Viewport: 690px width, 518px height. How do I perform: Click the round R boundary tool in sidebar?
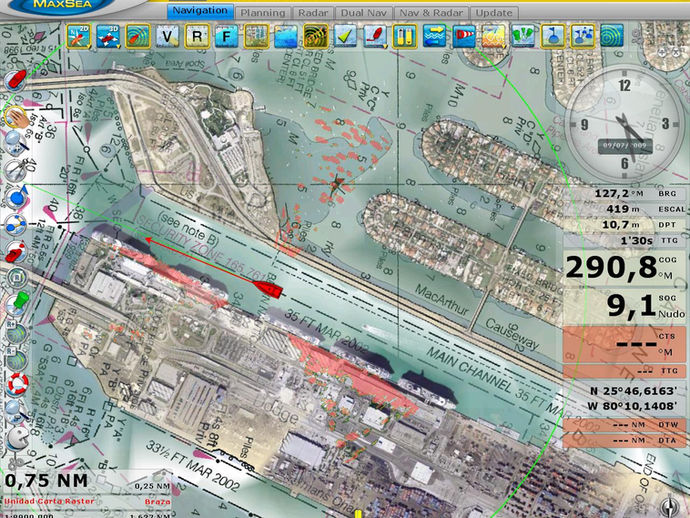tap(17, 278)
